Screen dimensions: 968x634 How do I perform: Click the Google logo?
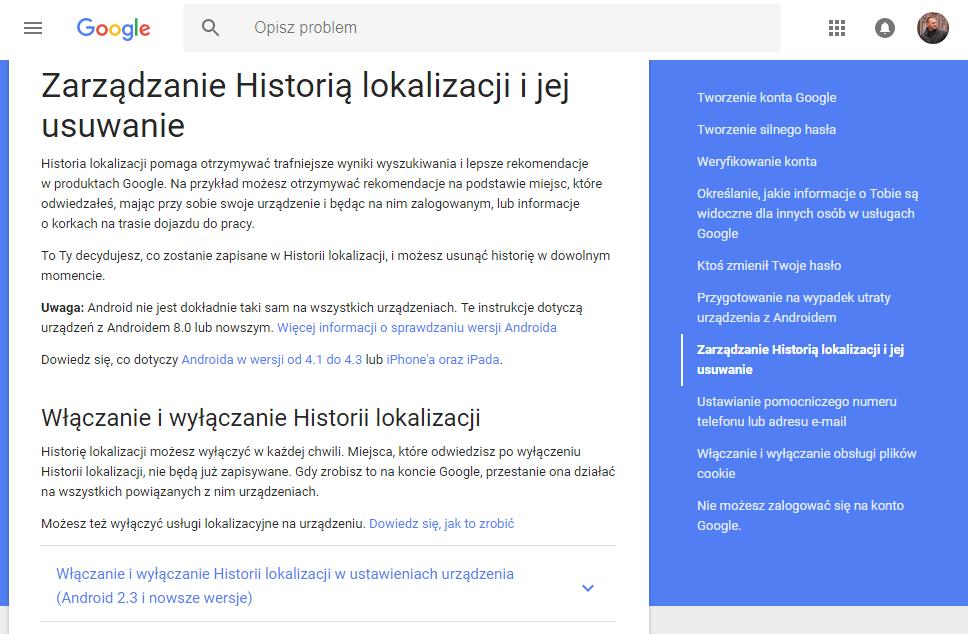113,28
